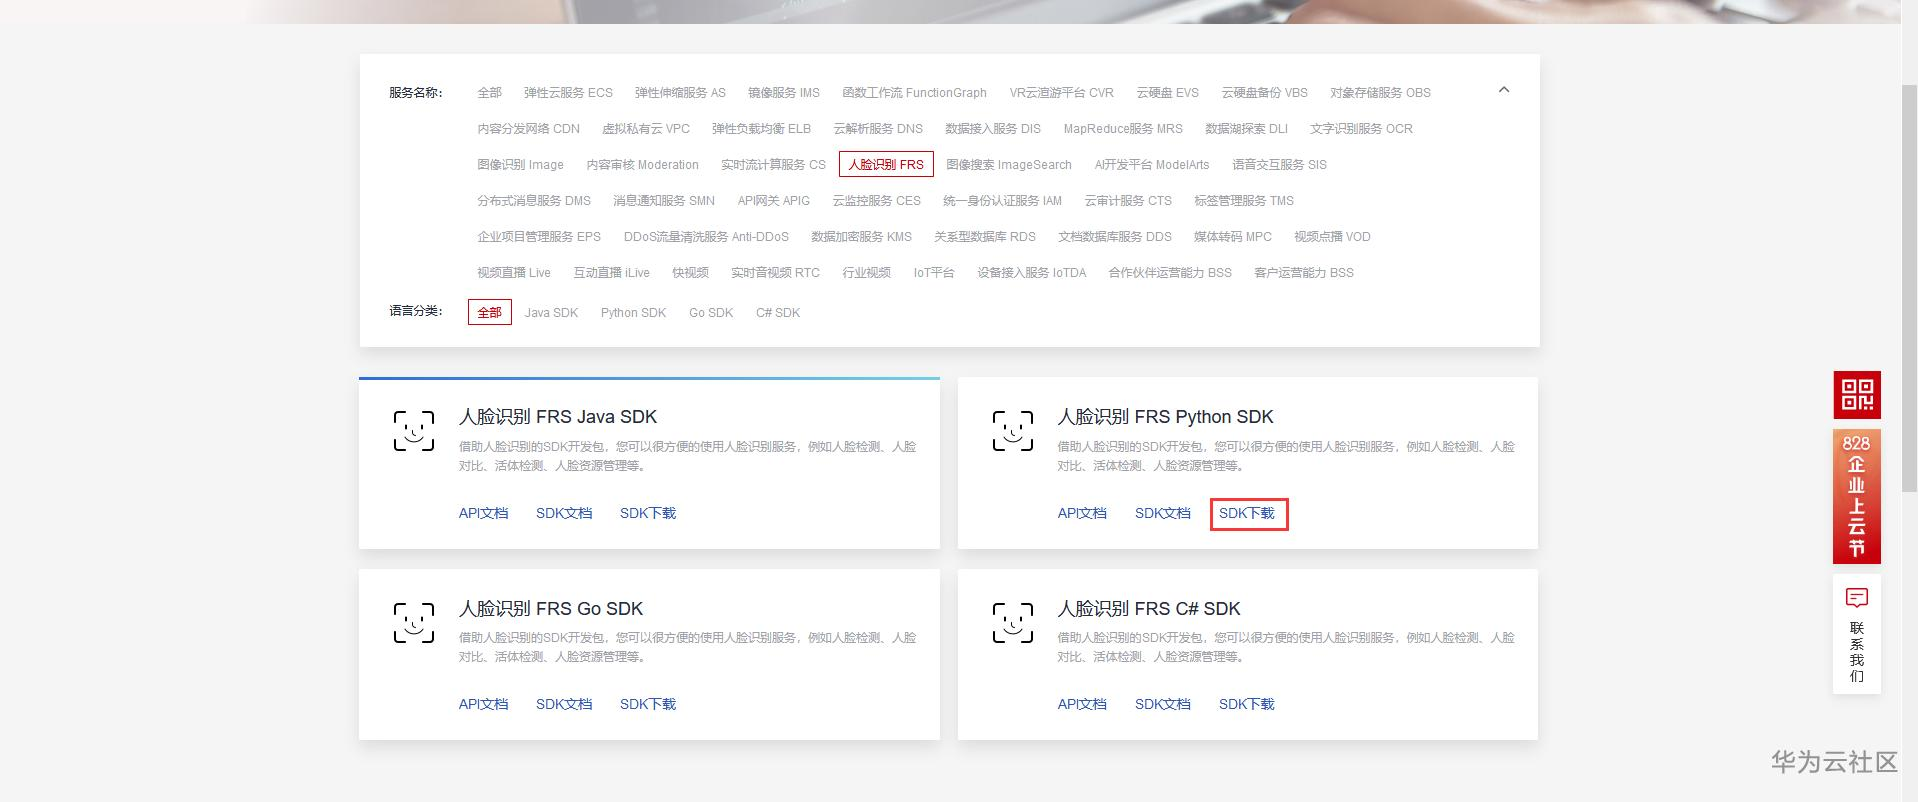Filter by 弹性负载均衡 ELB
The height and width of the screenshot is (802, 1918).
[761, 129]
